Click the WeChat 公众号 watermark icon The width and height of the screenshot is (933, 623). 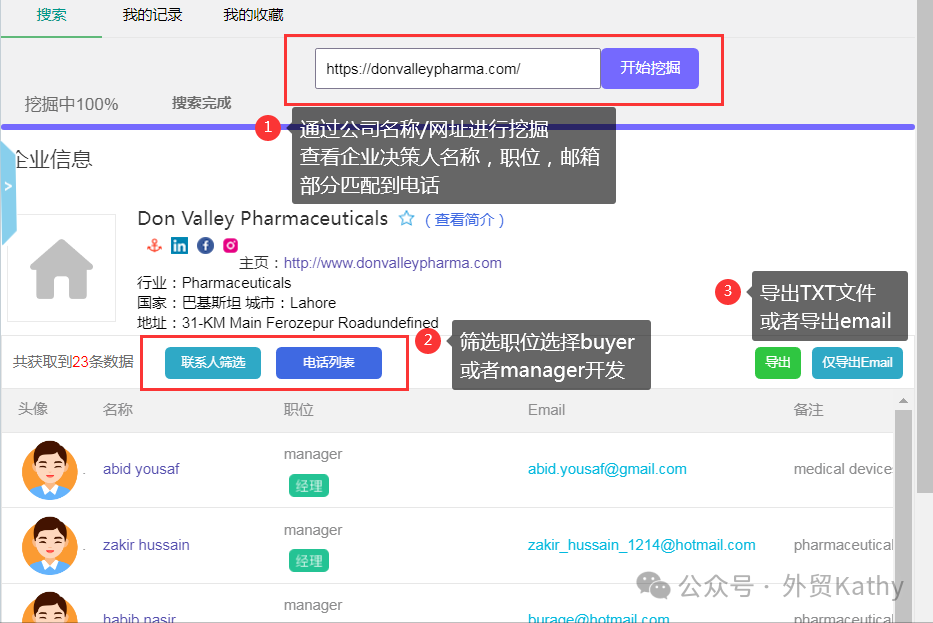(655, 588)
